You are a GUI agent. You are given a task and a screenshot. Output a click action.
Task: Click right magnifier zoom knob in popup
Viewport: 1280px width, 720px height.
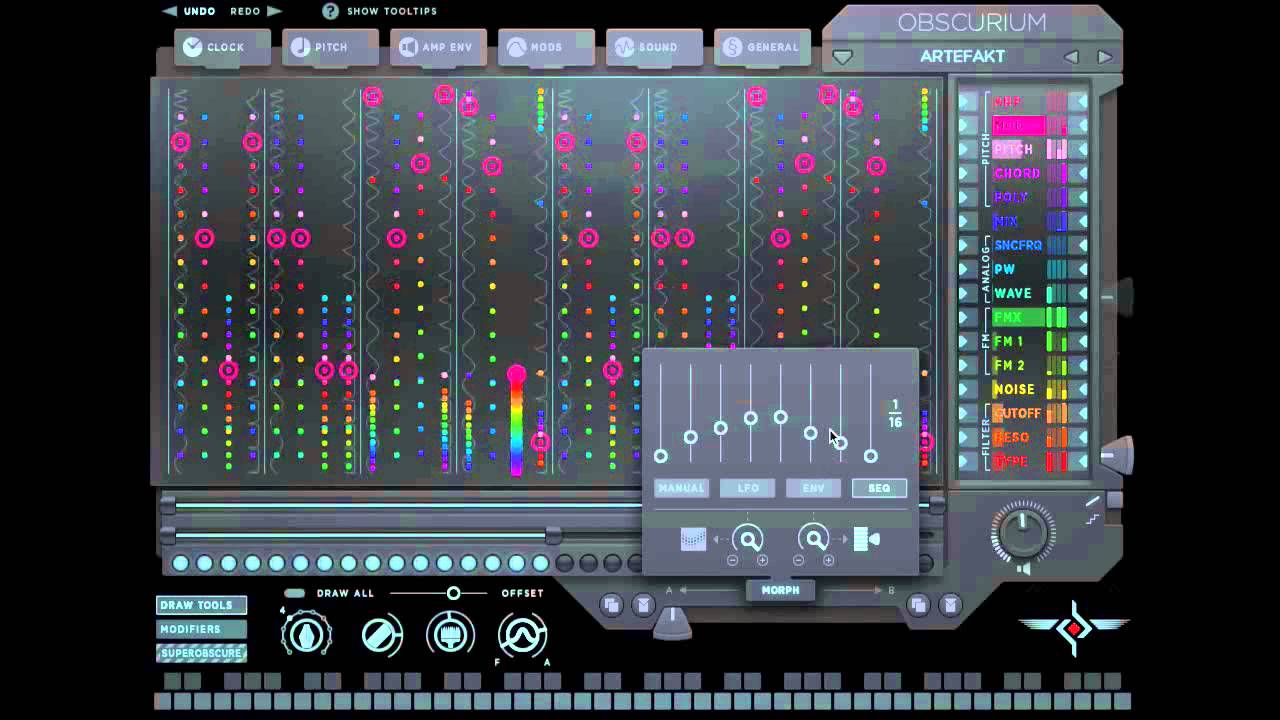point(814,540)
